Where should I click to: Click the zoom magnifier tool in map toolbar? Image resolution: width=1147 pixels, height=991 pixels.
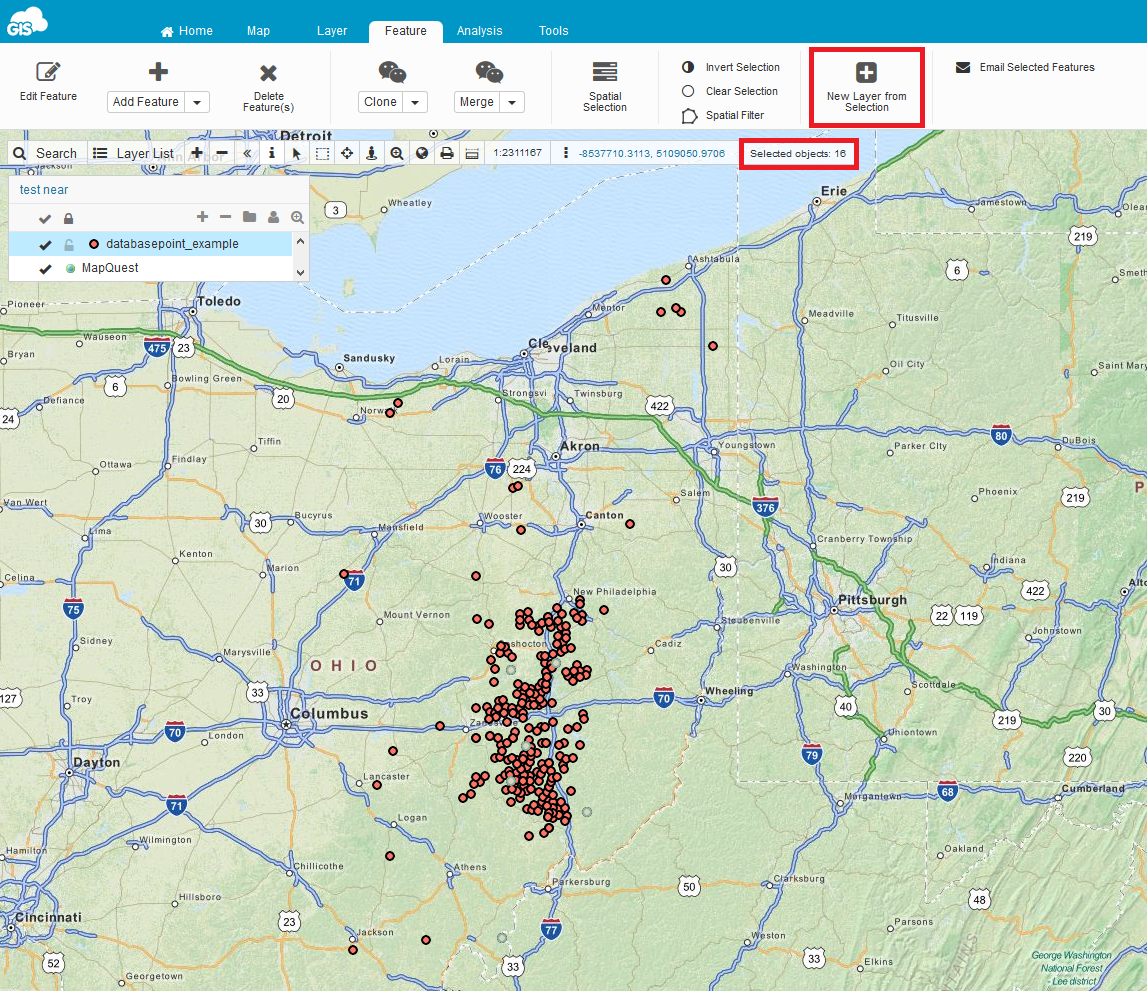tap(396, 153)
